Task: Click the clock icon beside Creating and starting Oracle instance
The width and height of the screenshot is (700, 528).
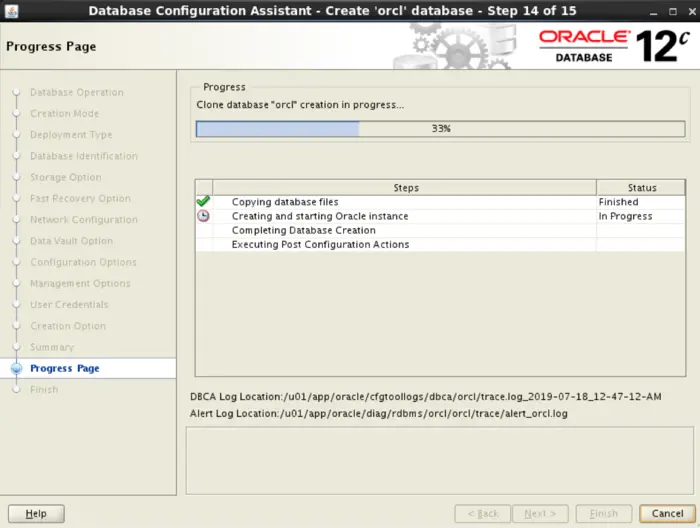Action: click(203, 216)
